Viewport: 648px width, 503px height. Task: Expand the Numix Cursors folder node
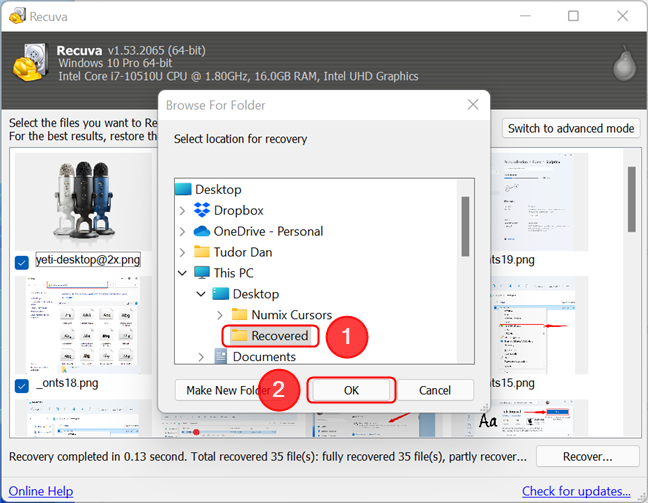[x=220, y=315]
